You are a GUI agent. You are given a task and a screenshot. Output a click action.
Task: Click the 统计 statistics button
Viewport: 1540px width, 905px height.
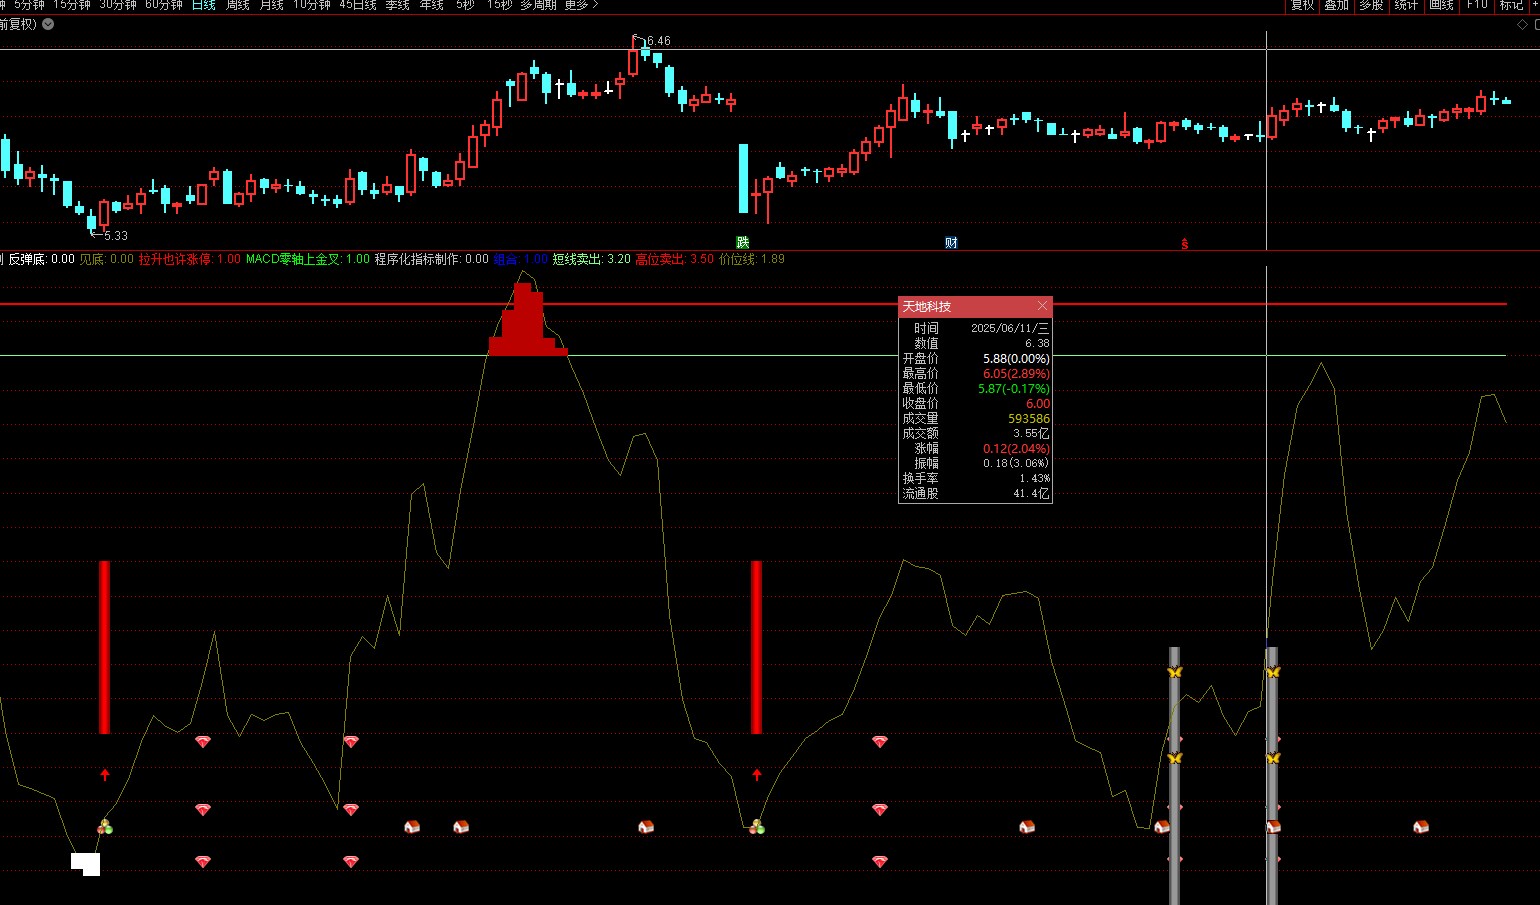pyautogui.click(x=1406, y=5)
